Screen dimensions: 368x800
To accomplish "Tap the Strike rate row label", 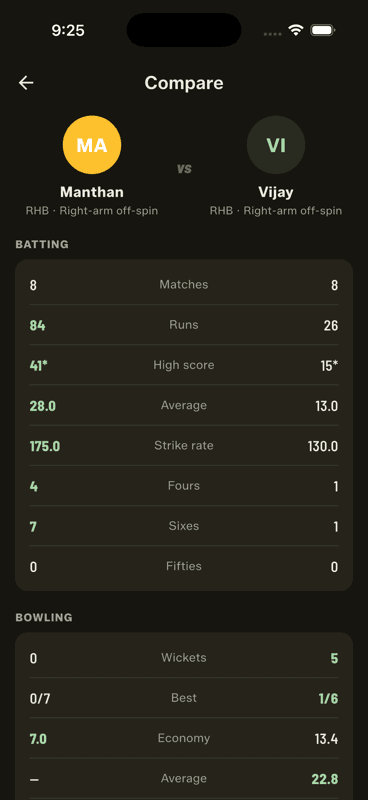I will [x=184, y=445].
